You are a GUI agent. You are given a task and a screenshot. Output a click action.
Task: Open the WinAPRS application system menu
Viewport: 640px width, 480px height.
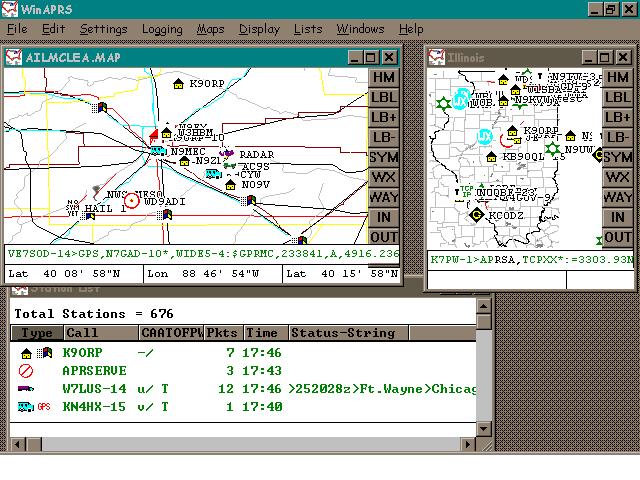point(10,9)
